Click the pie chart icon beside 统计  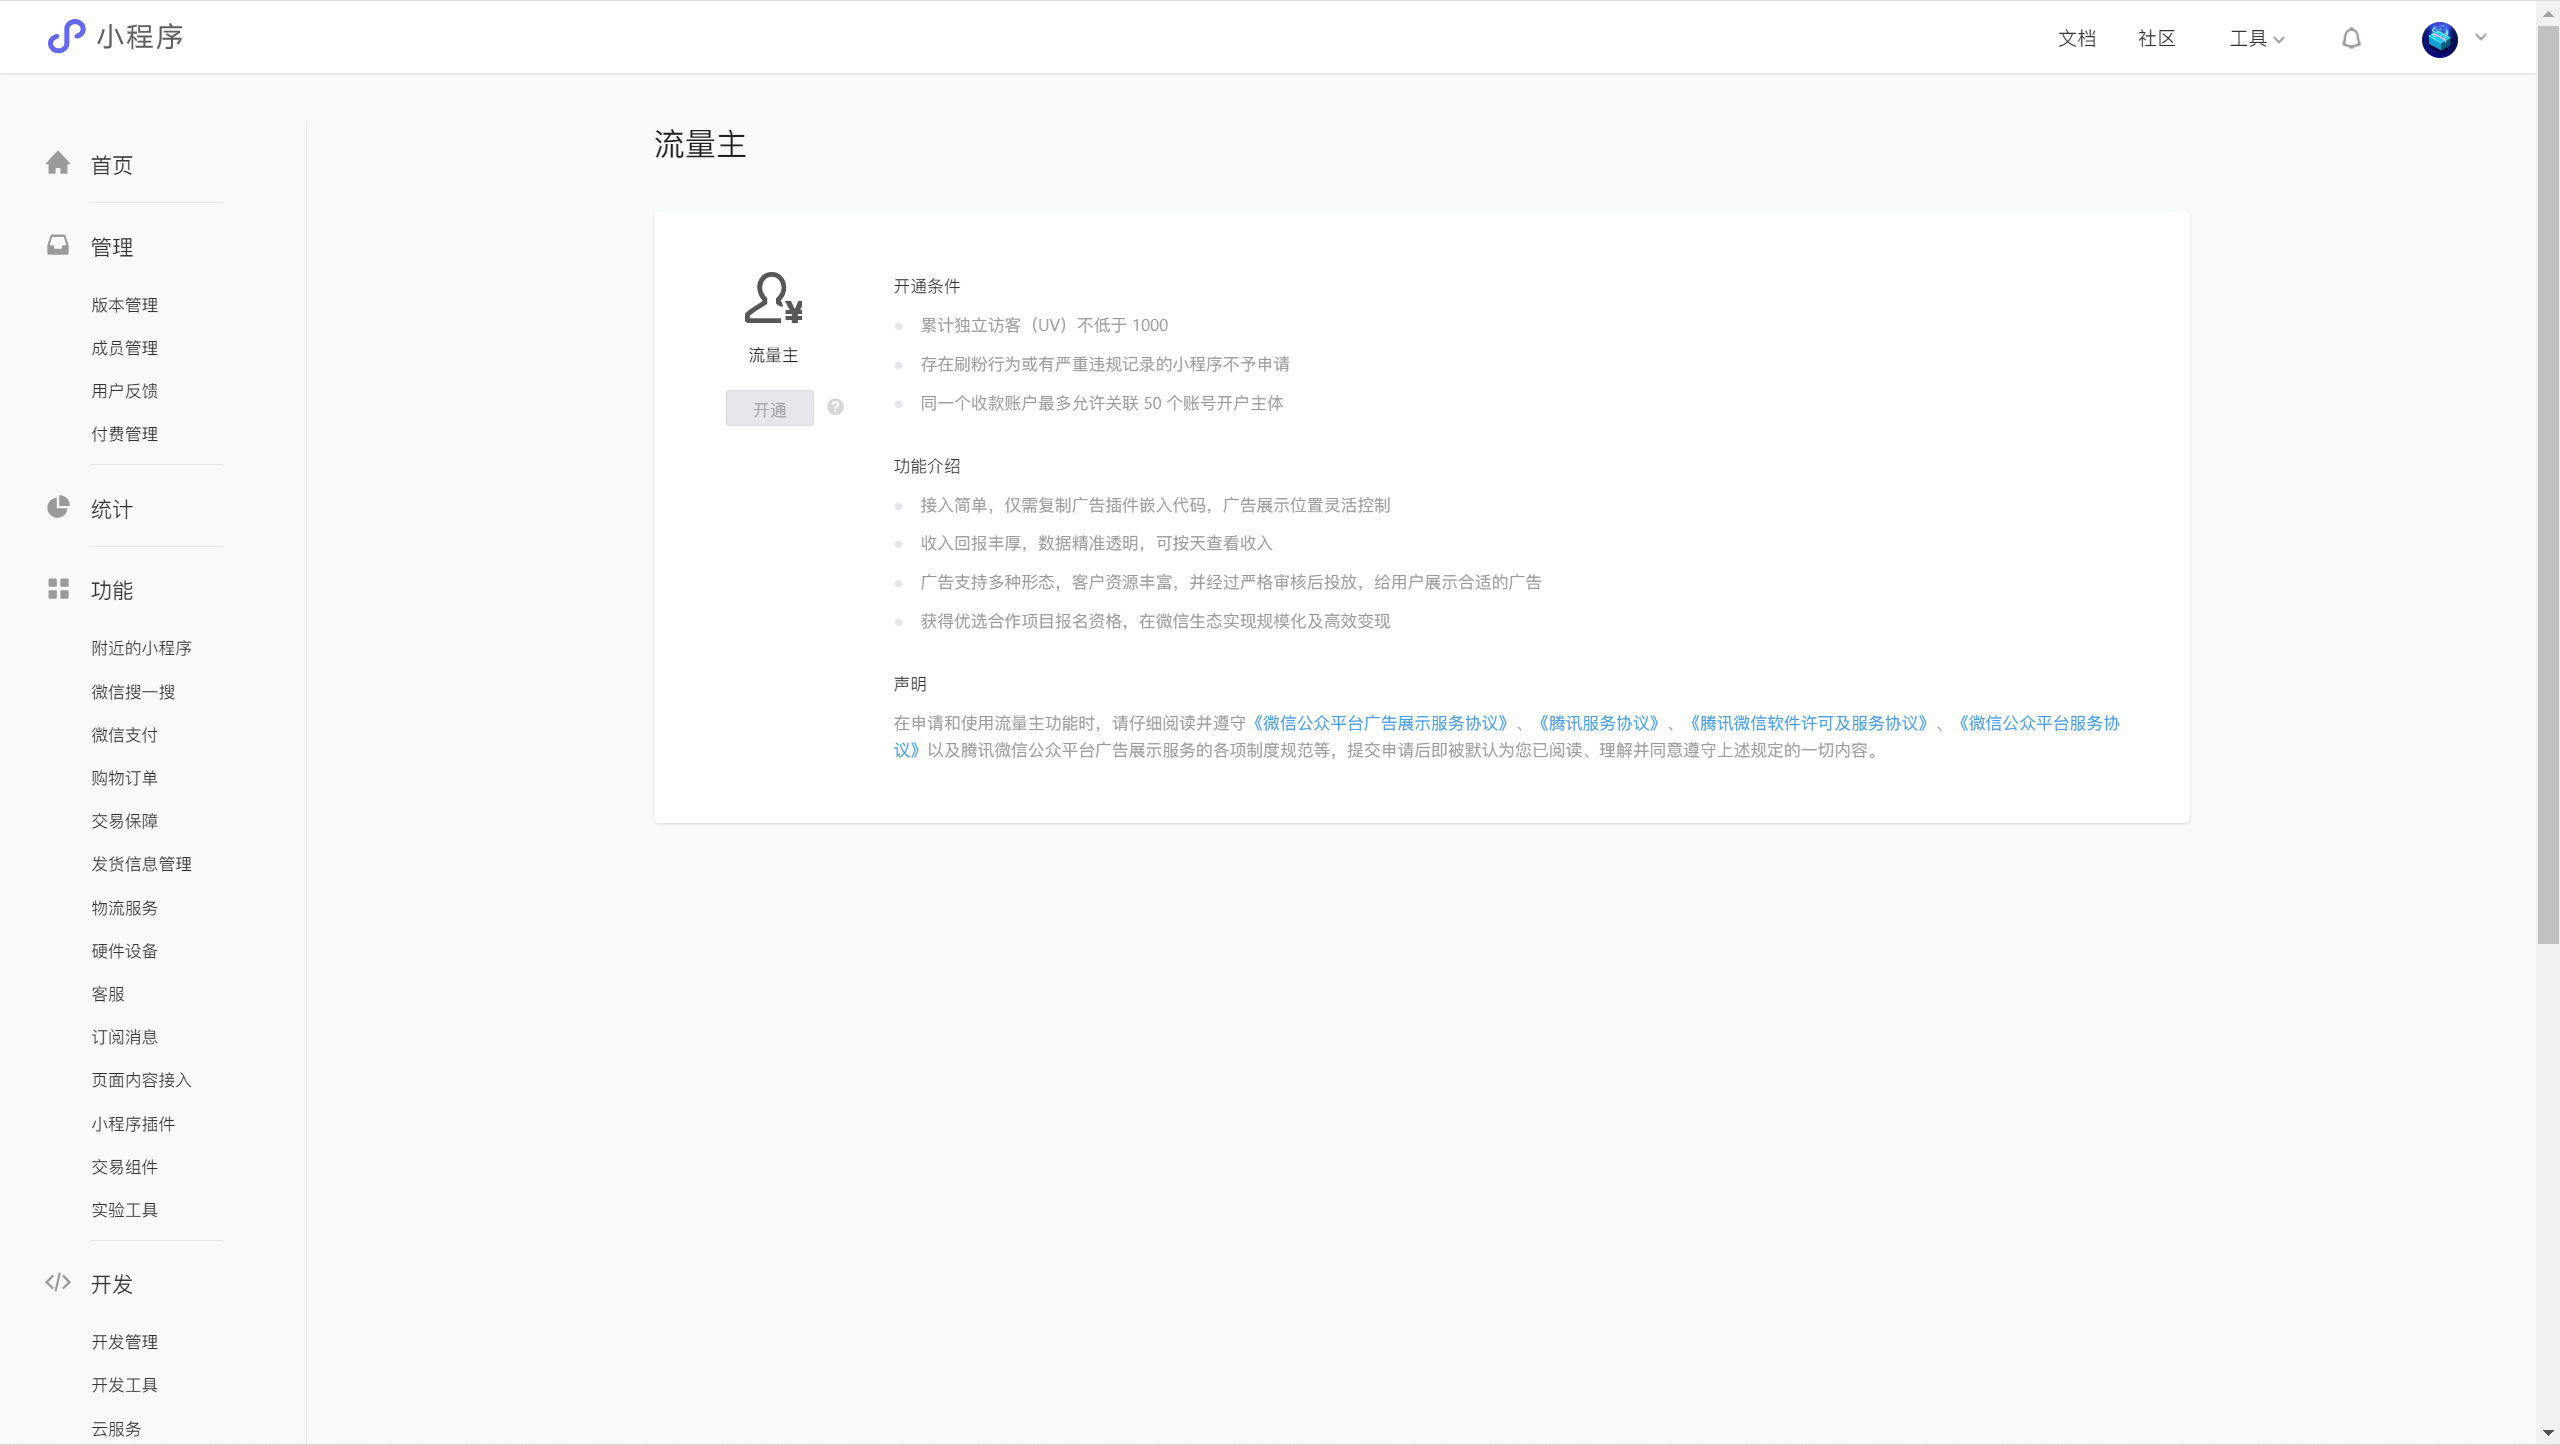(x=58, y=507)
